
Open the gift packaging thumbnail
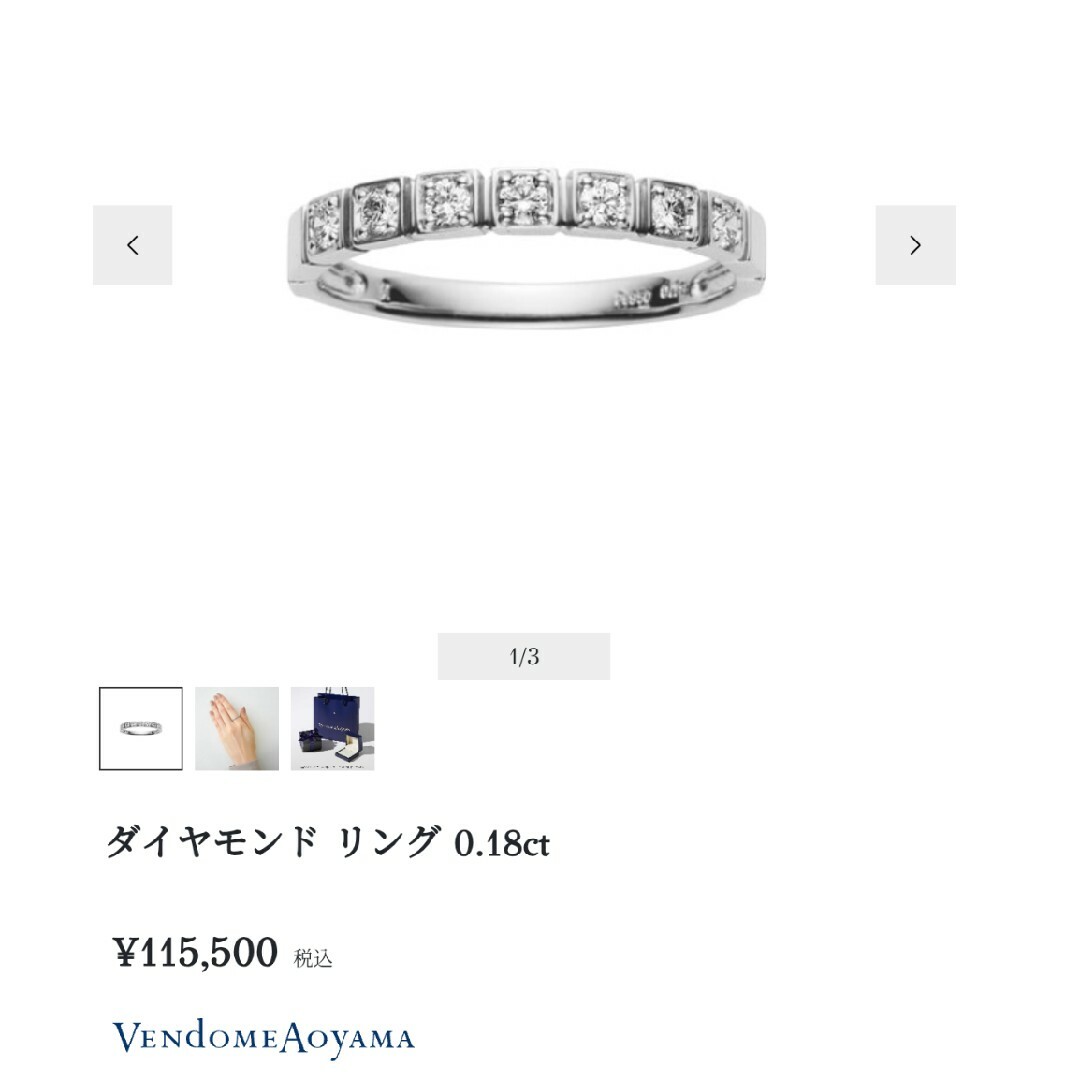(333, 728)
